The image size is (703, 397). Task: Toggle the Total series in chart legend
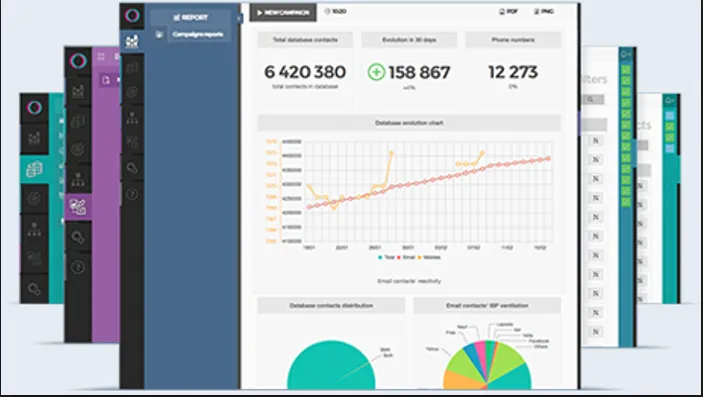click(386, 257)
